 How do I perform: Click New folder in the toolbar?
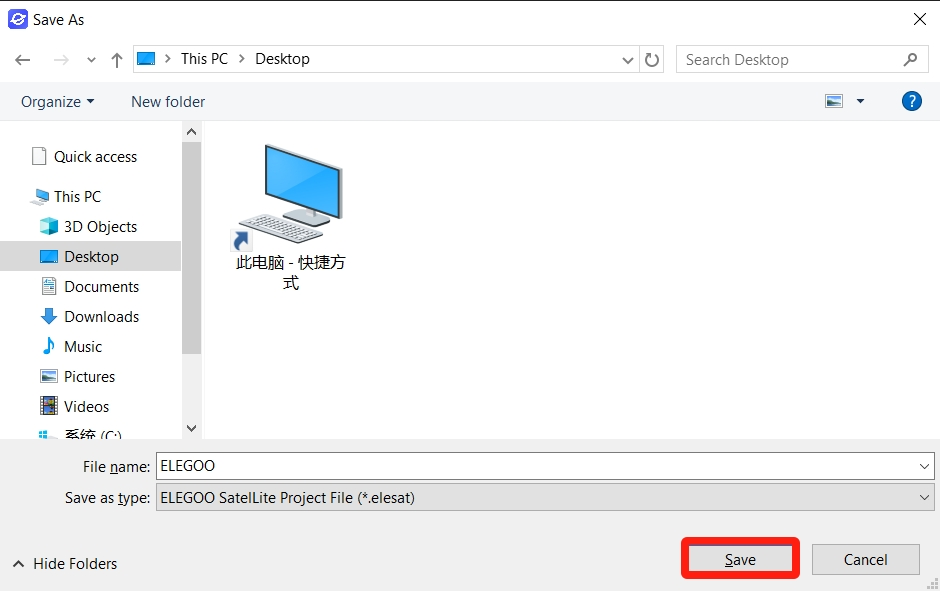[x=168, y=102]
